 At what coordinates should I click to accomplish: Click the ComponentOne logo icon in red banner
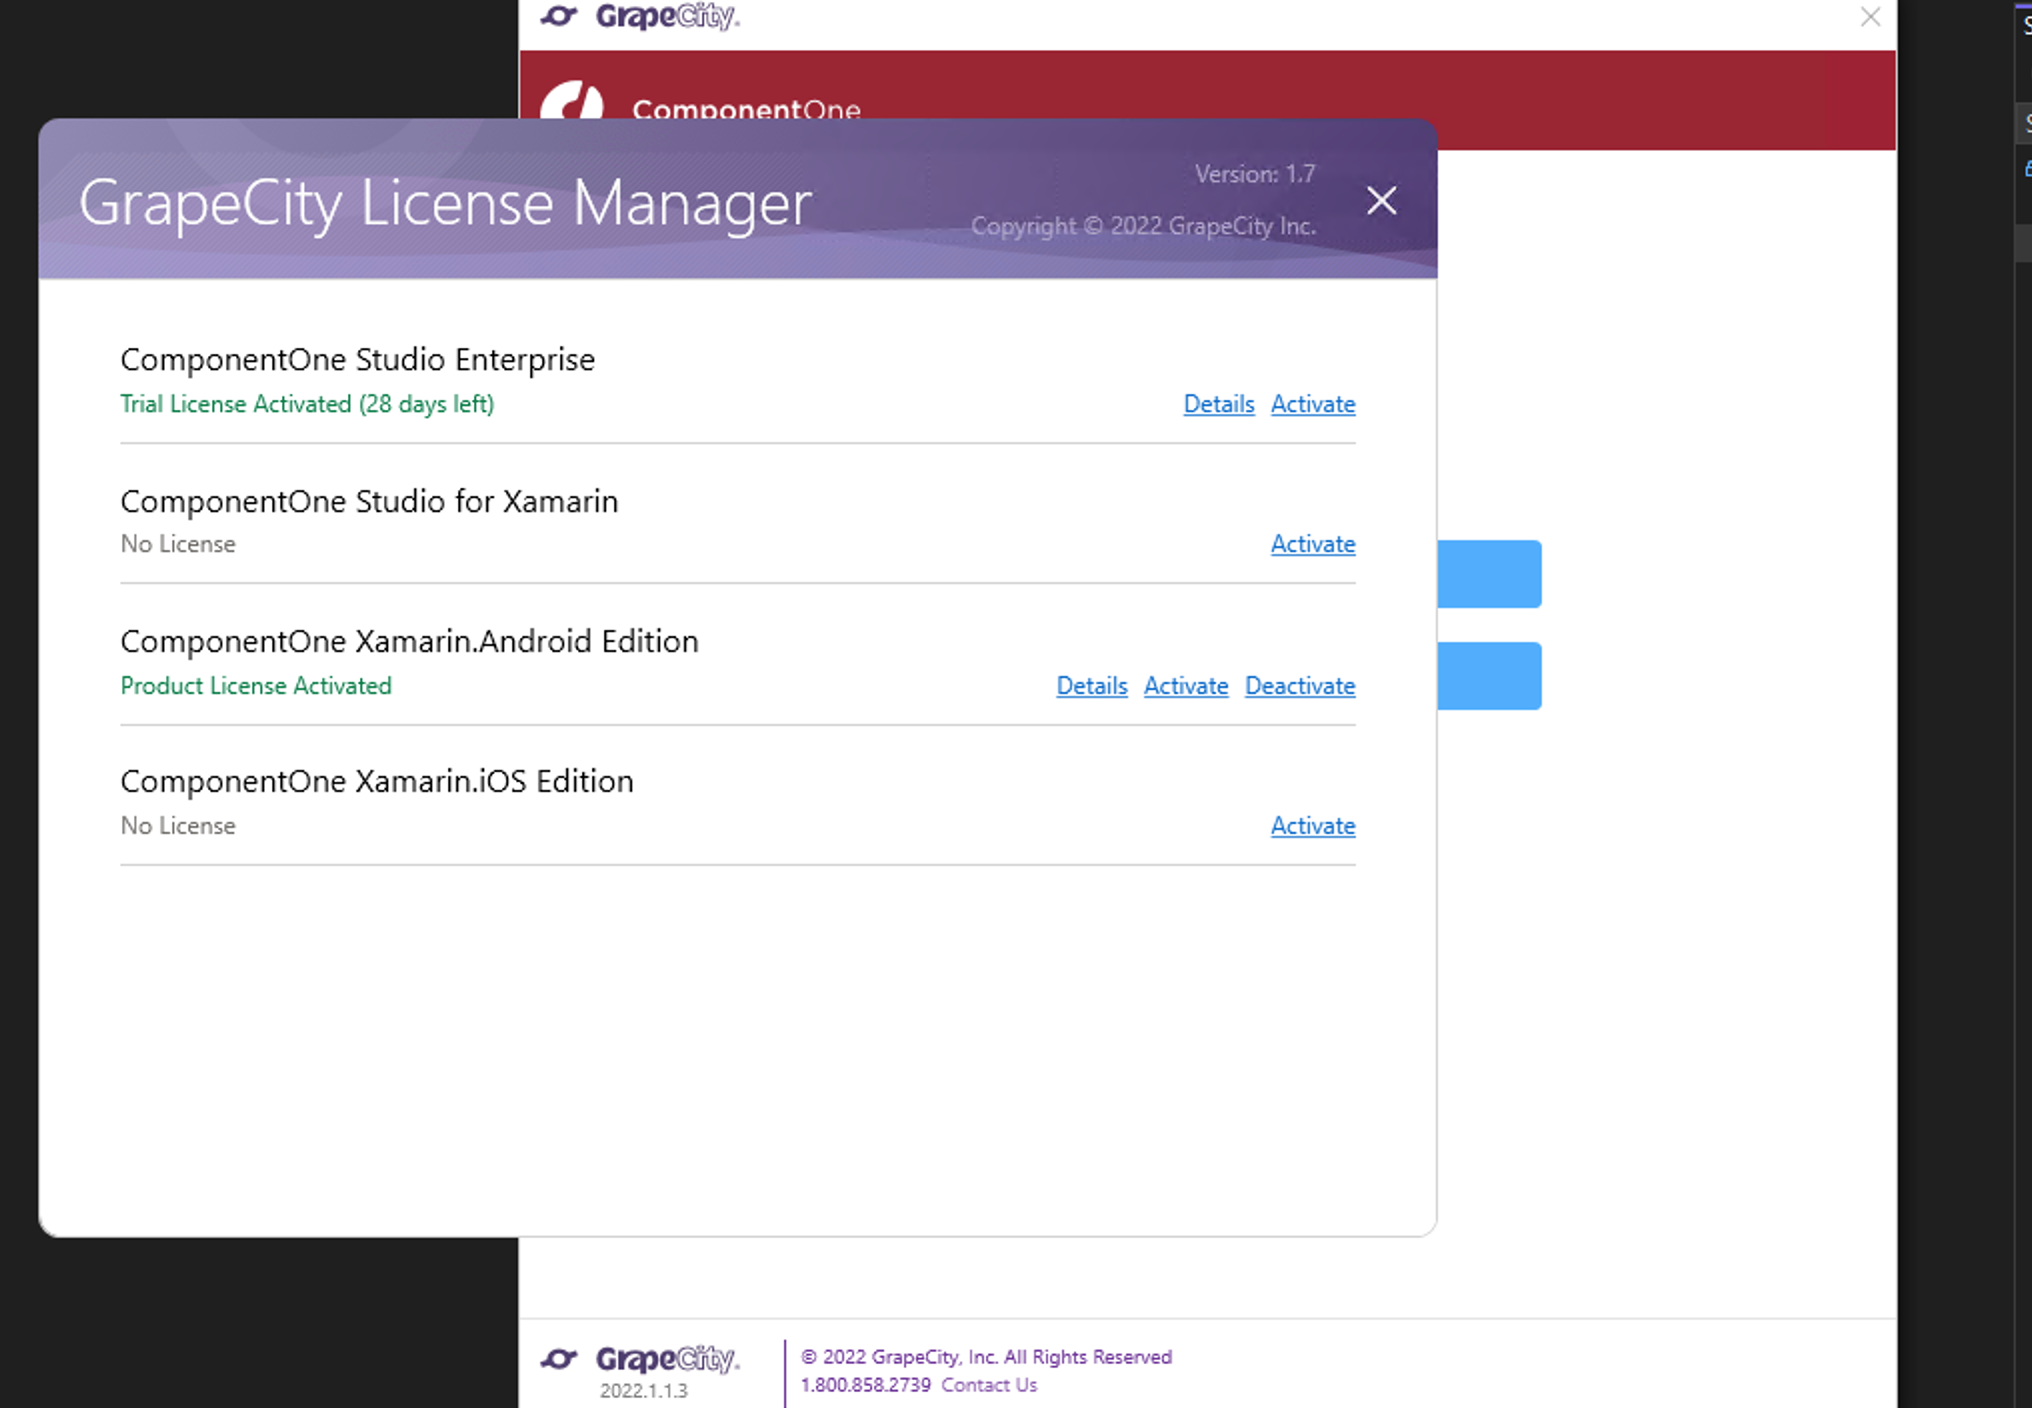tap(572, 100)
